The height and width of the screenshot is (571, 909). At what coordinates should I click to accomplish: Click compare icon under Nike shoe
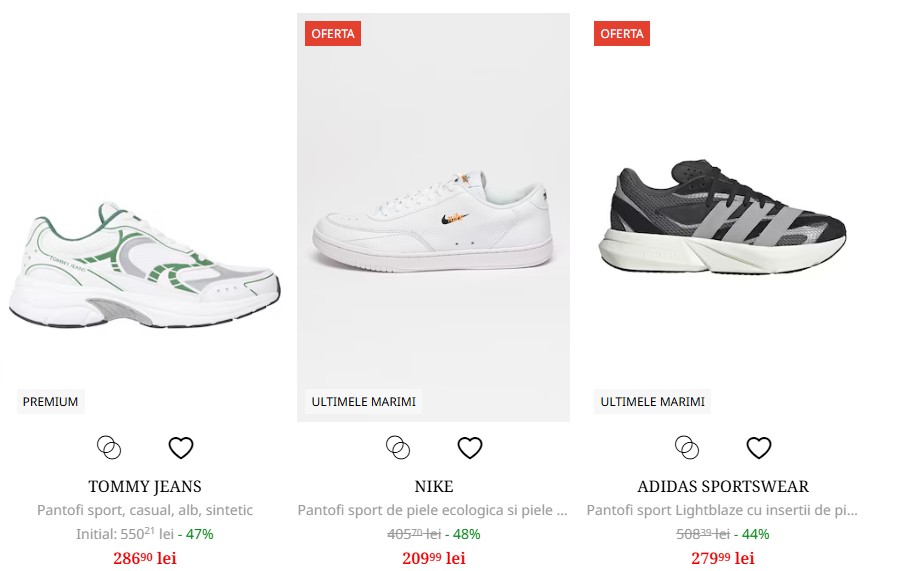click(x=398, y=447)
